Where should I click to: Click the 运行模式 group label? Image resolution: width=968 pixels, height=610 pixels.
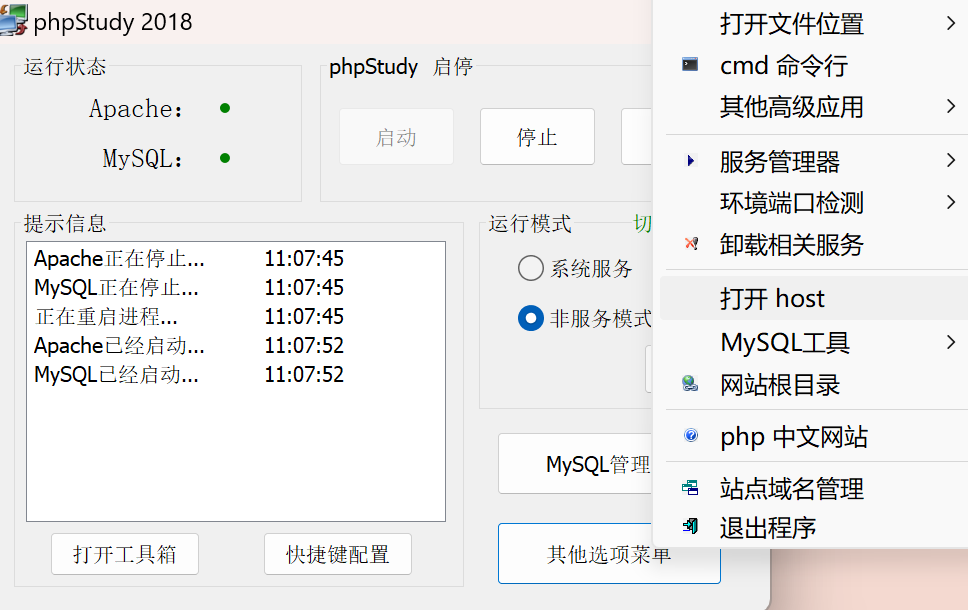[x=530, y=223]
